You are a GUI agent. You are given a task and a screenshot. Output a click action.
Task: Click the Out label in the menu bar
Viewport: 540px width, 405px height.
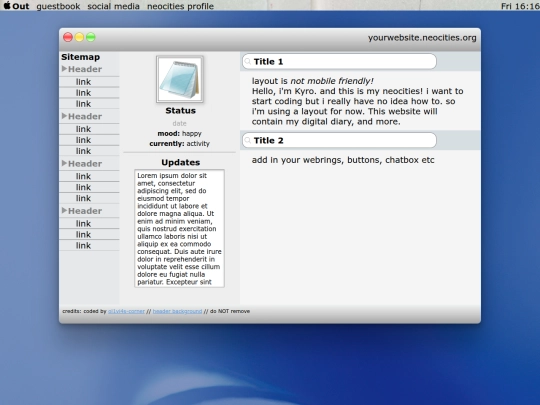tap(21, 6)
